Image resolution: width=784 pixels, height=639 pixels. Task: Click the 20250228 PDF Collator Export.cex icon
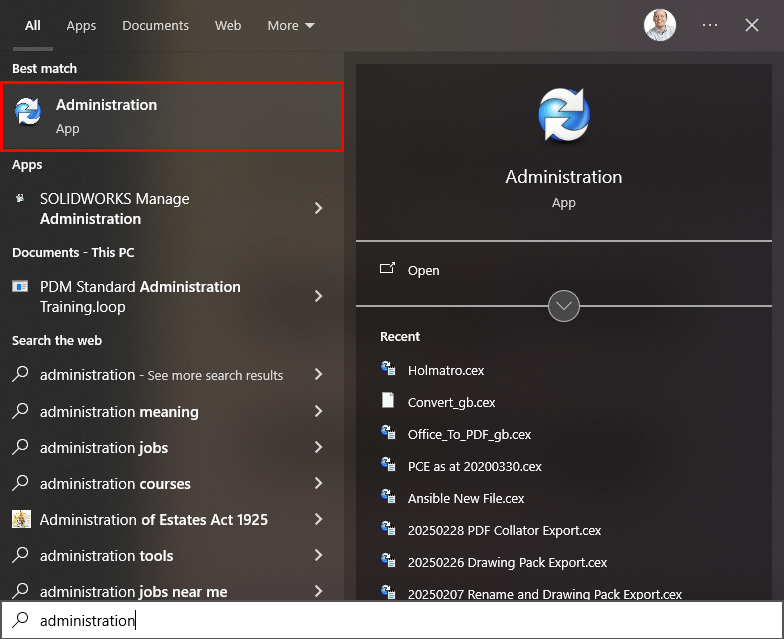pos(388,528)
